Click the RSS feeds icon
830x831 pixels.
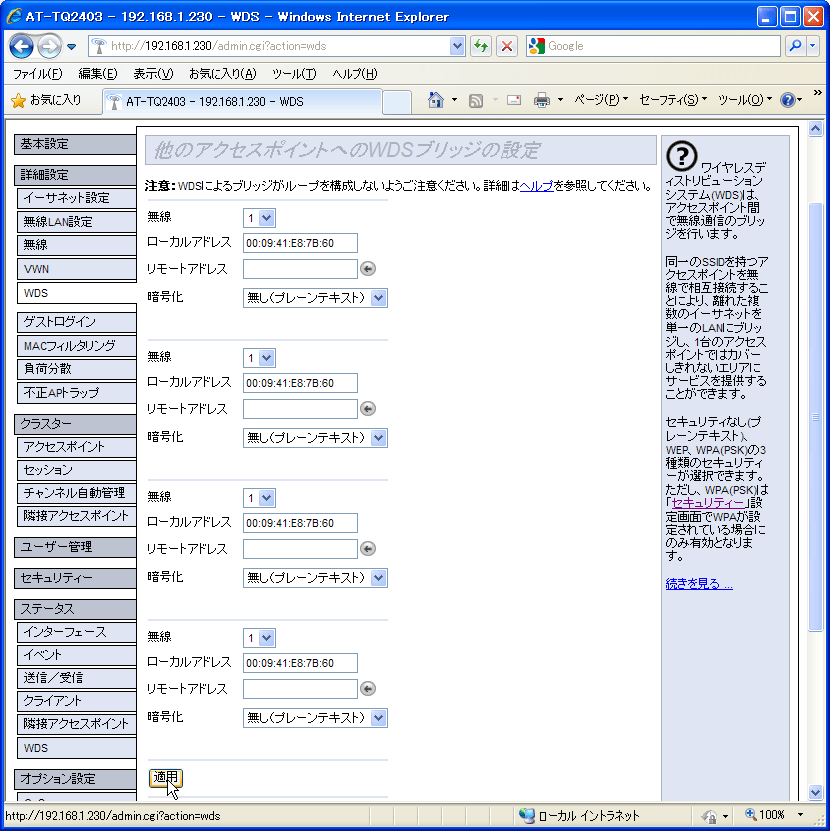click(476, 100)
